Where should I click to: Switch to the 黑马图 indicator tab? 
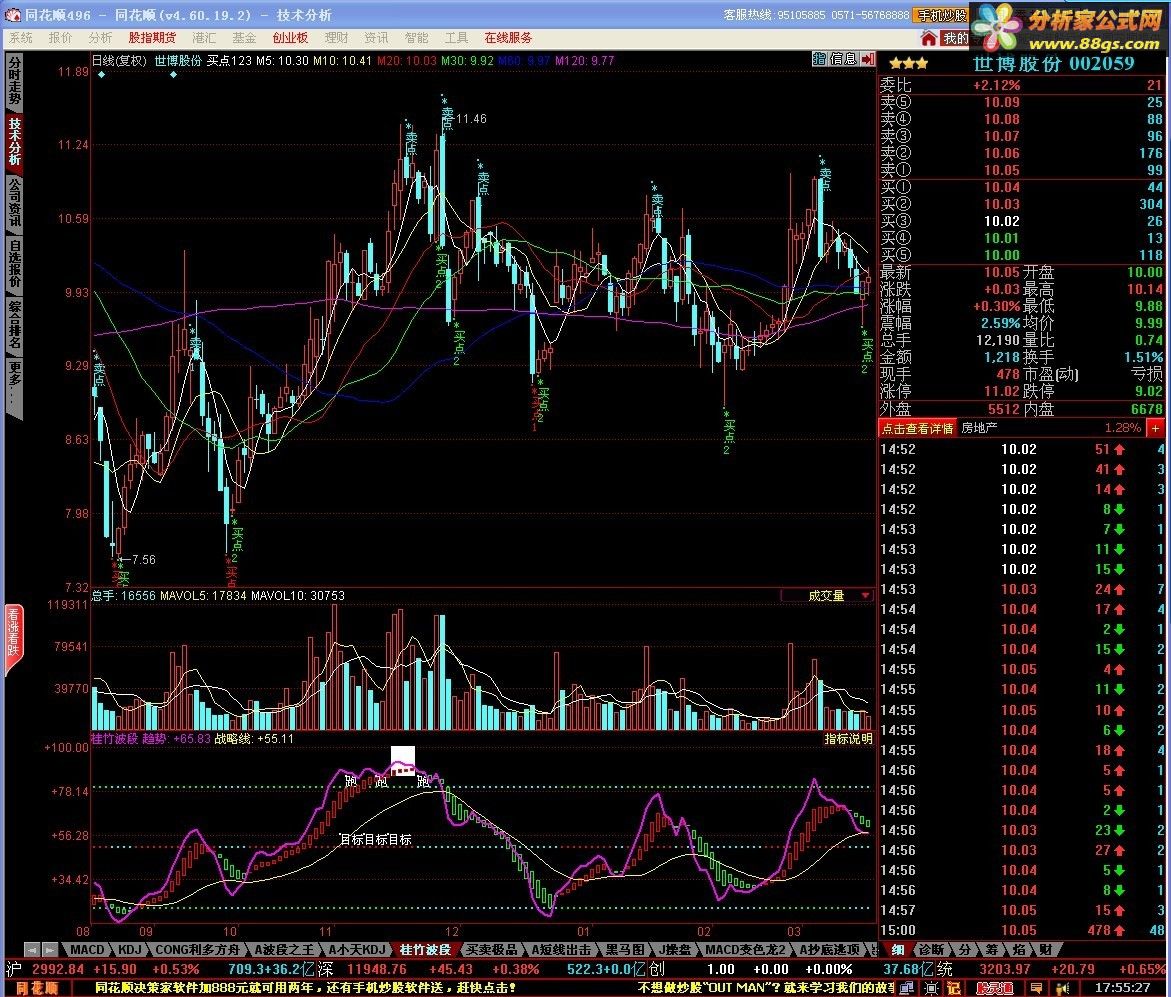[x=625, y=949]
